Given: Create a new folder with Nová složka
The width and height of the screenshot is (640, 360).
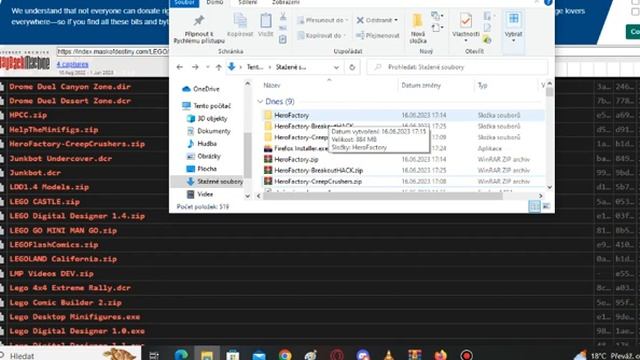Looking at the screenshot, I should (418, 29).
